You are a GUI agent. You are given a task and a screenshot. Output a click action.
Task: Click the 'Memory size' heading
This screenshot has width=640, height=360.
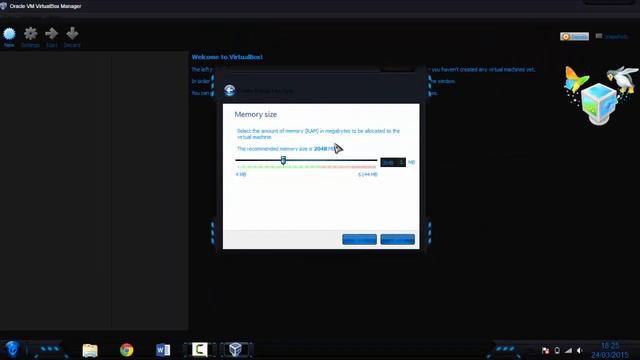[x=256, y=114]
